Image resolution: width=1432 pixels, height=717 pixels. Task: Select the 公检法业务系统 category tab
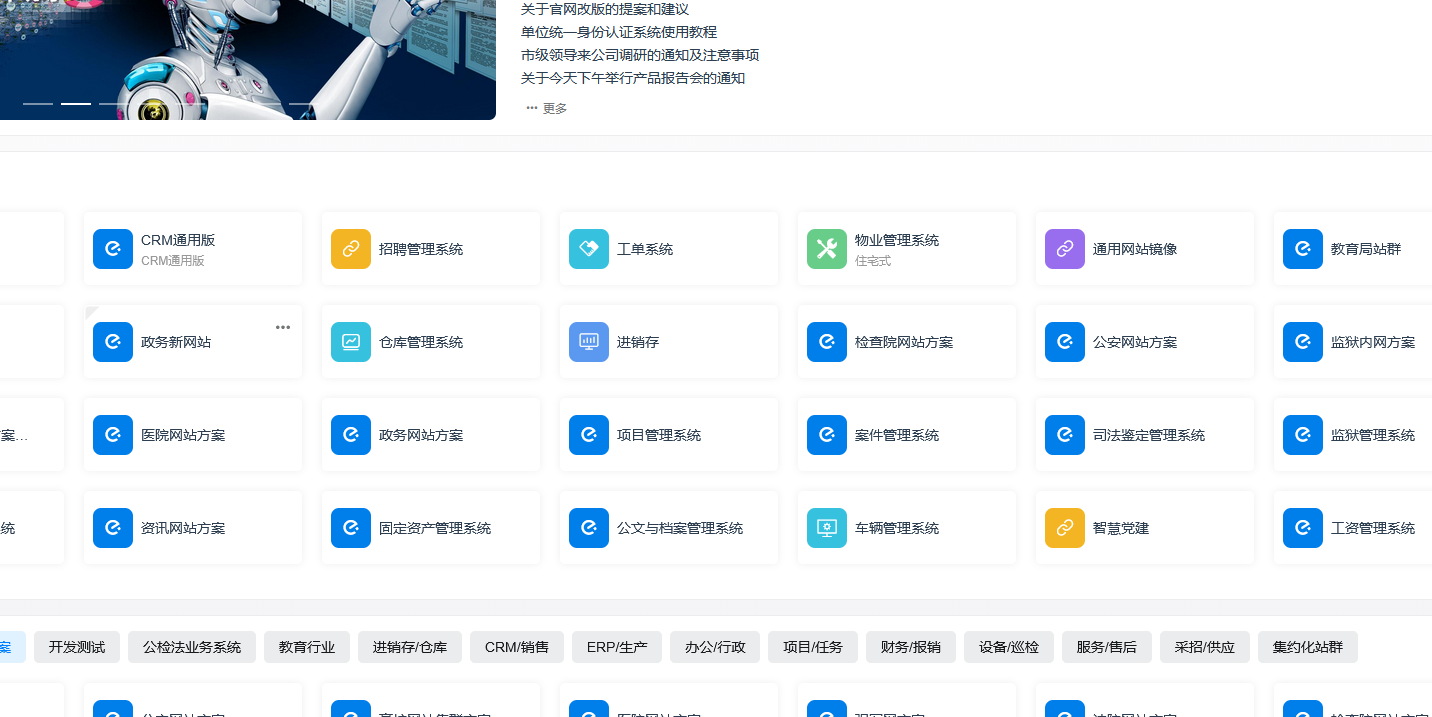tap(192, 647)
